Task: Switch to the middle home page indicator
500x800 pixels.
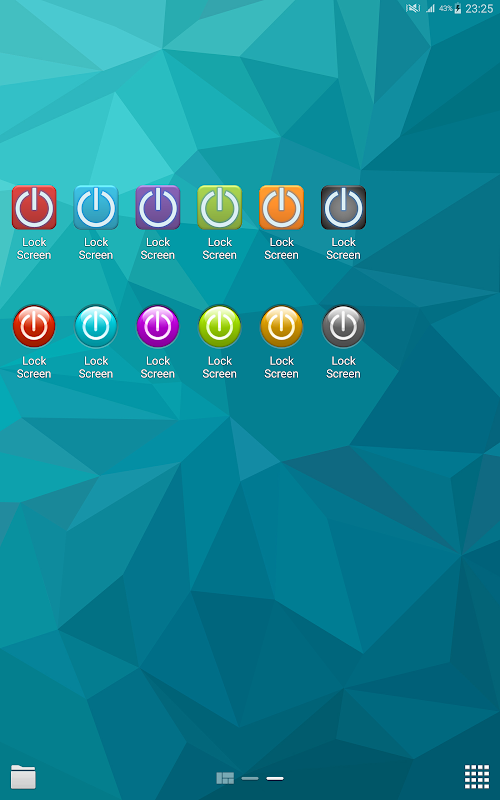Action: tap(250, 779)
